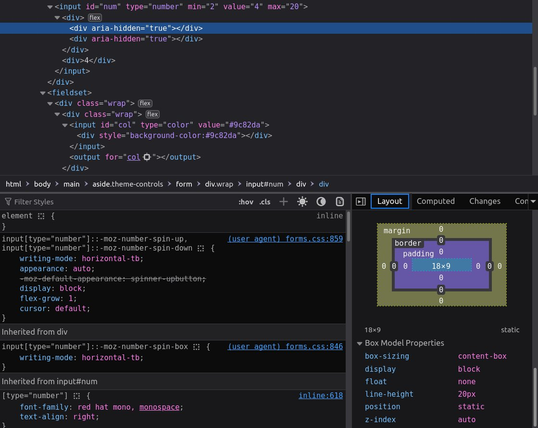Toggle flex badge on nested div.wrap
Image resolution: width=538 pixels, height=428 pixels.
[x=153, y=114]
